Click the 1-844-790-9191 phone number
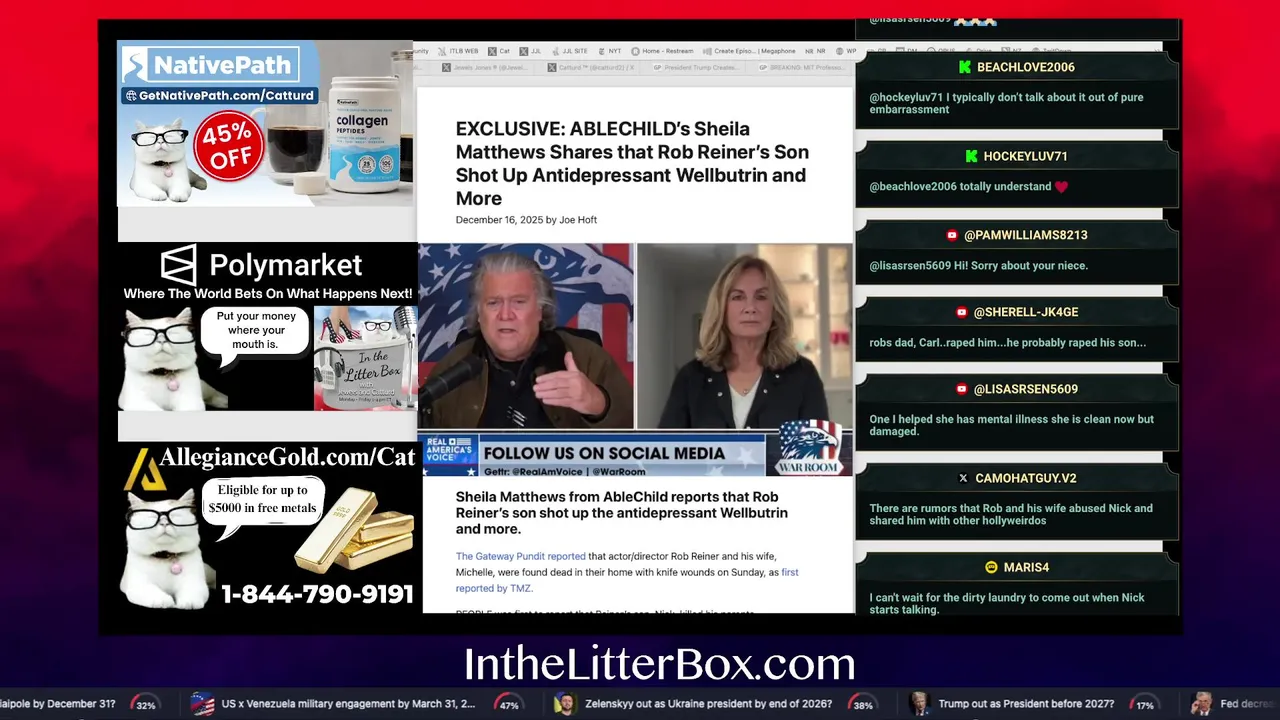 (317, 594)
